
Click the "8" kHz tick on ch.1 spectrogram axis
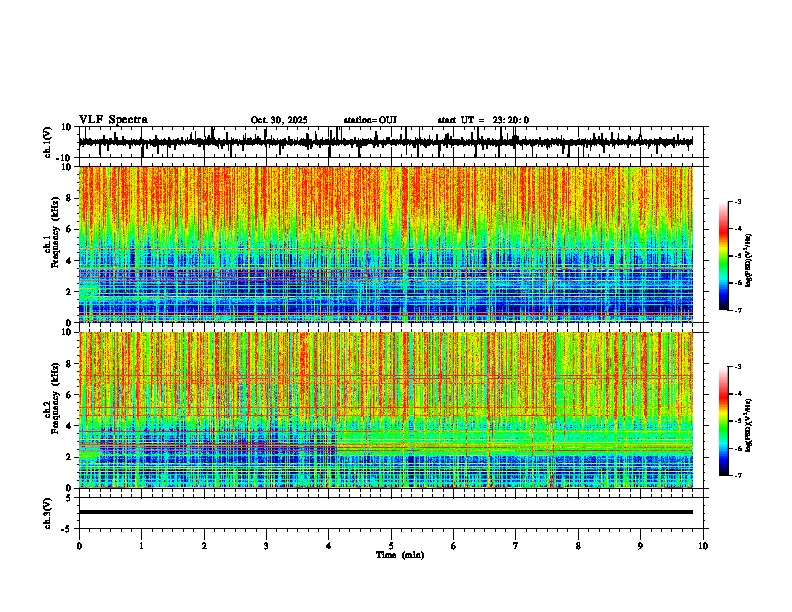[70, 198]
